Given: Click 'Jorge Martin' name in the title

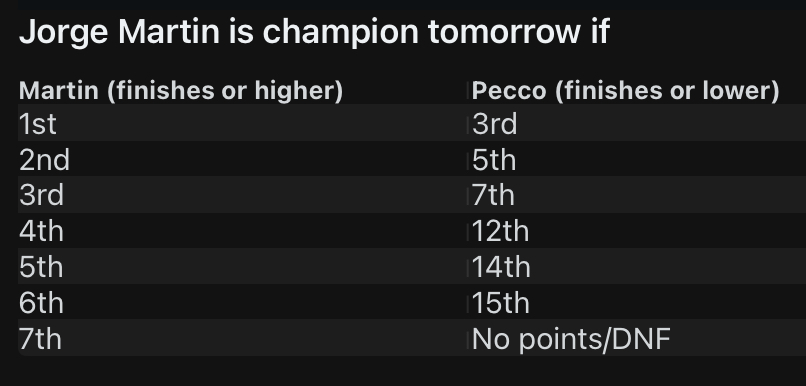Looking at the screenshot, I should [119, 32].
